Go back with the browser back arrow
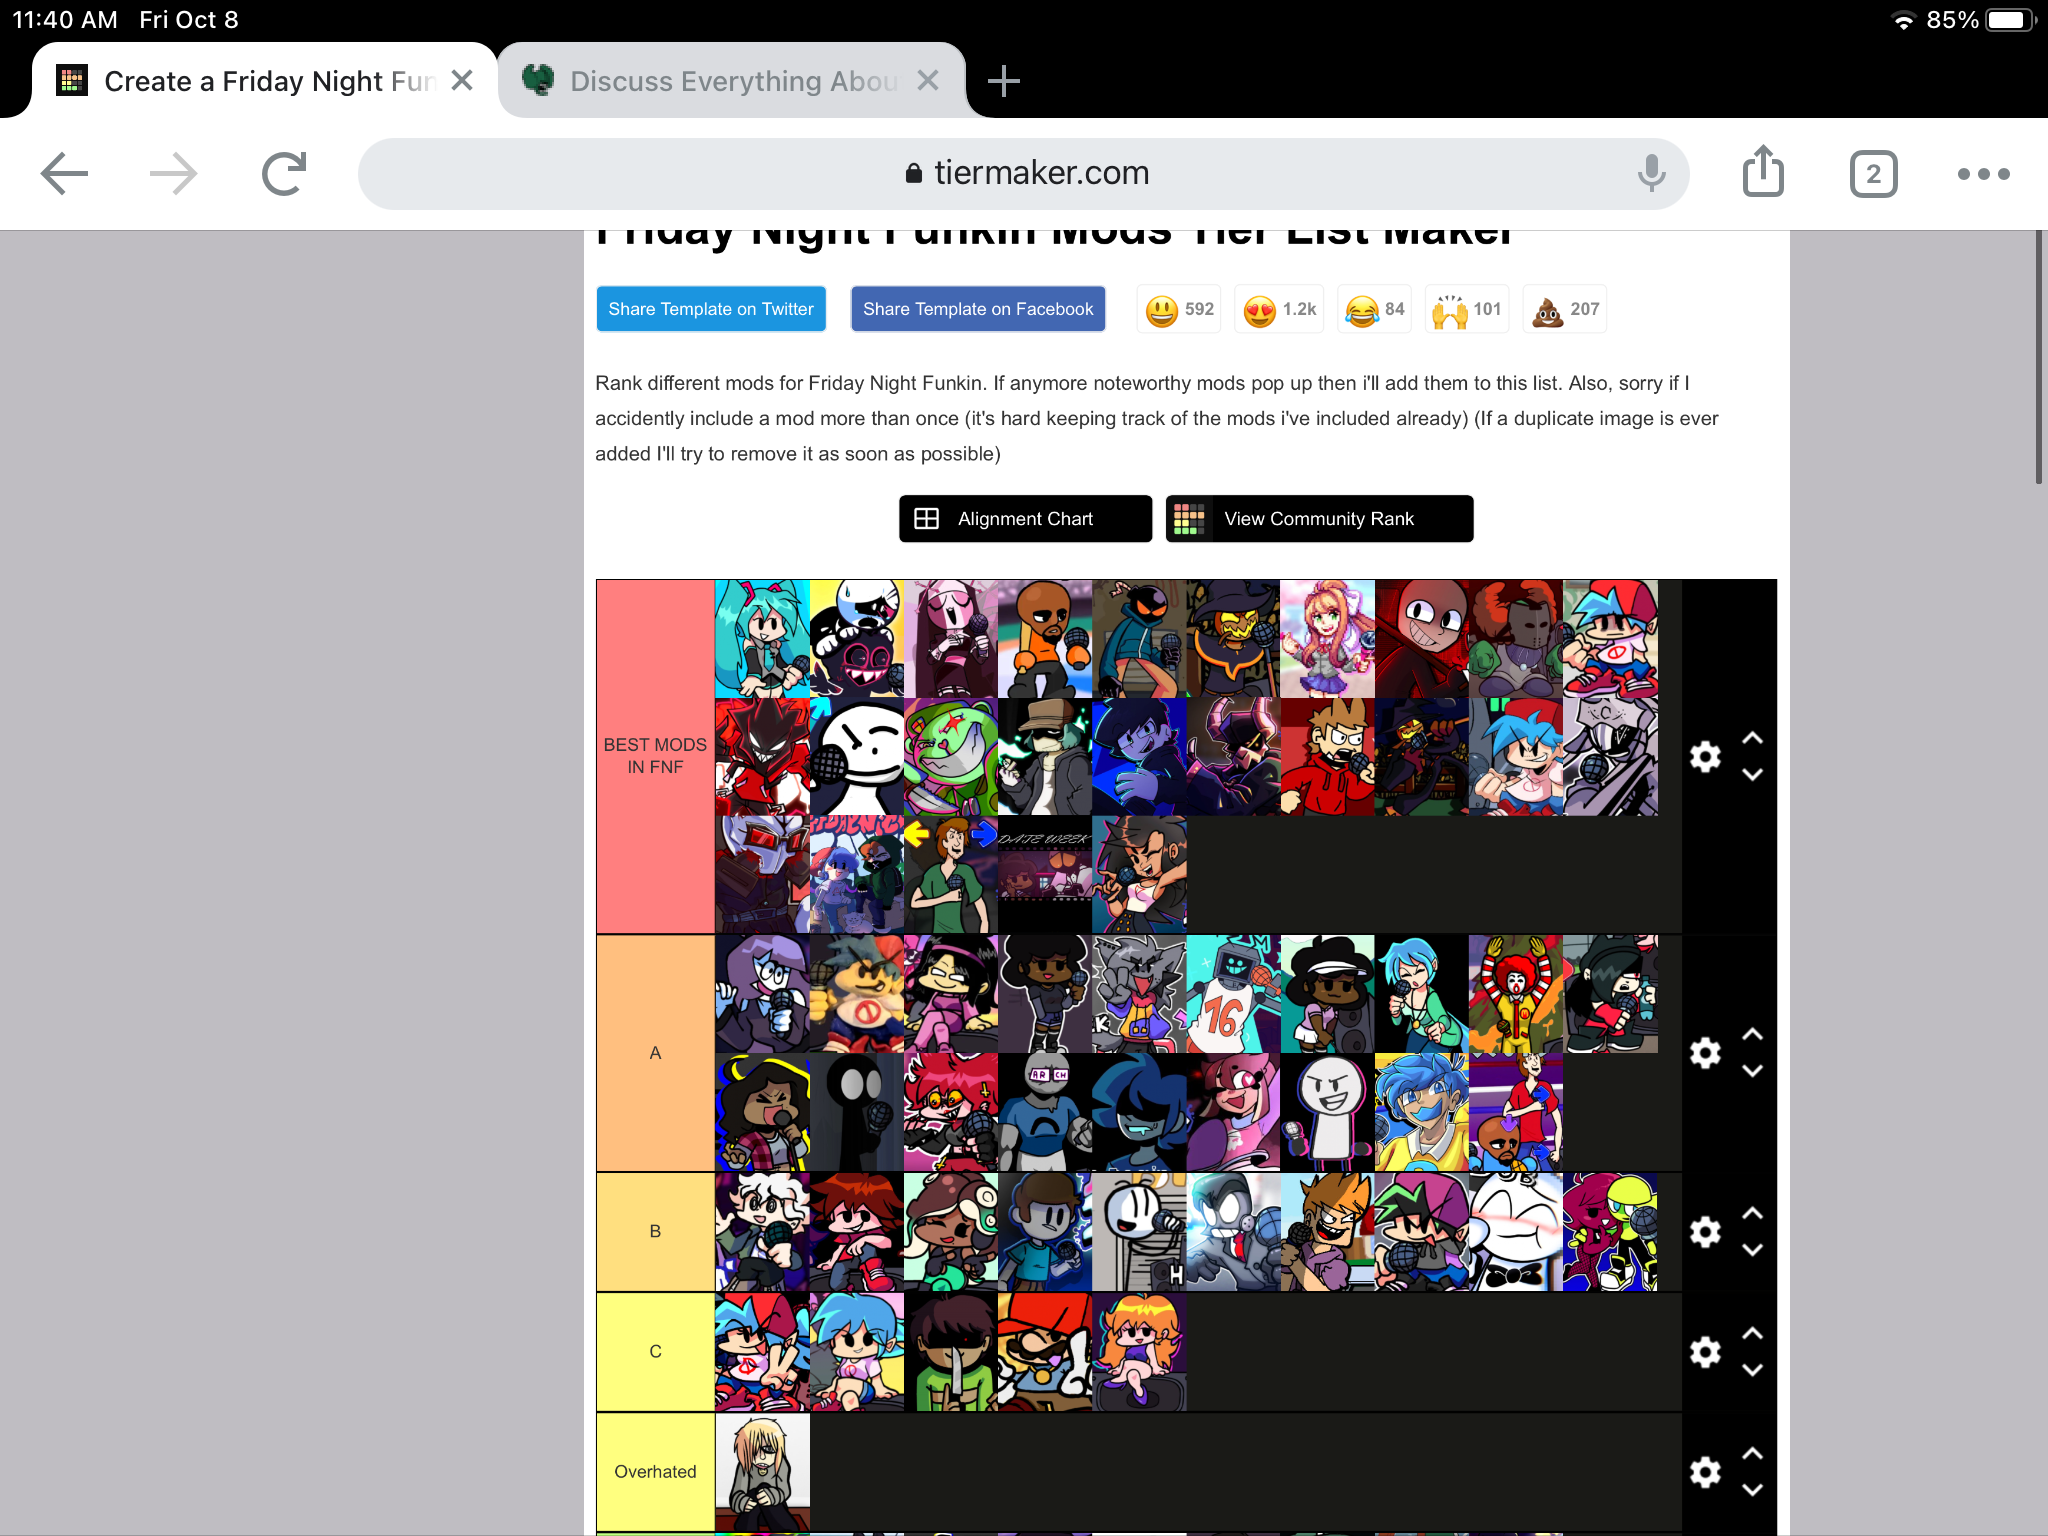Image resolution: width=2048 pixels, height=1536 pixels. [x=65, y=174]
